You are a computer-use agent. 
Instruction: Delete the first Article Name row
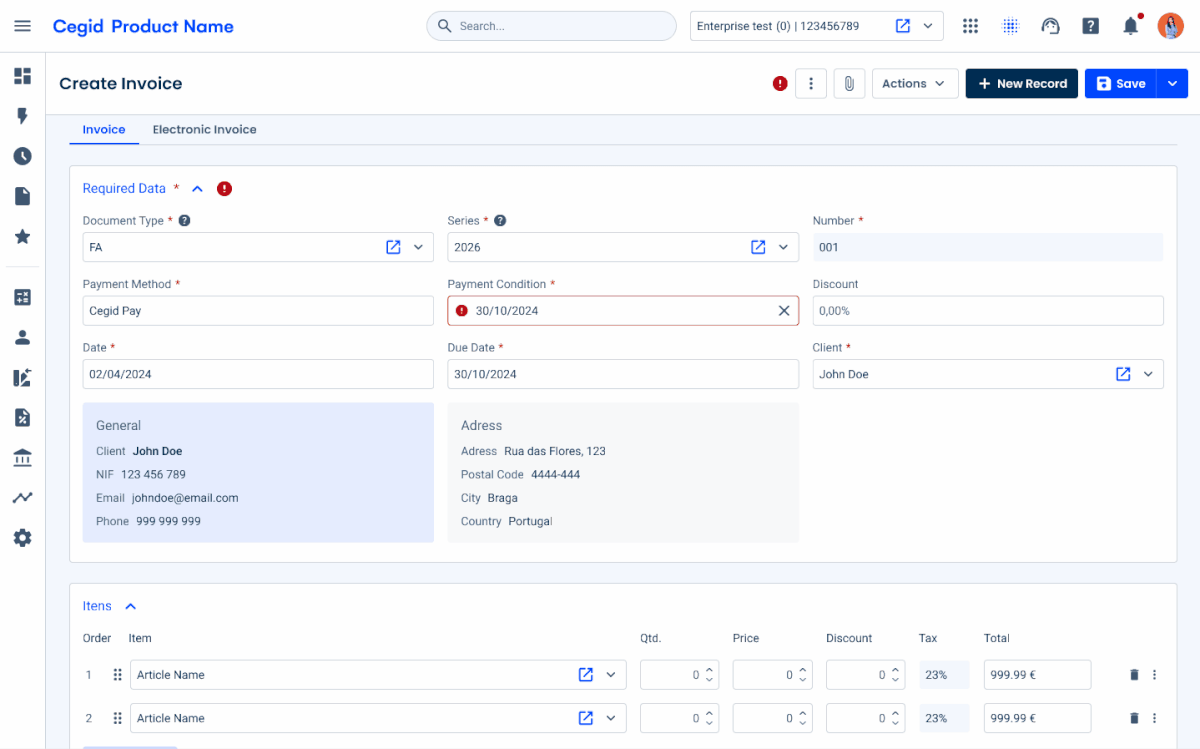(x=1134, y=674)
